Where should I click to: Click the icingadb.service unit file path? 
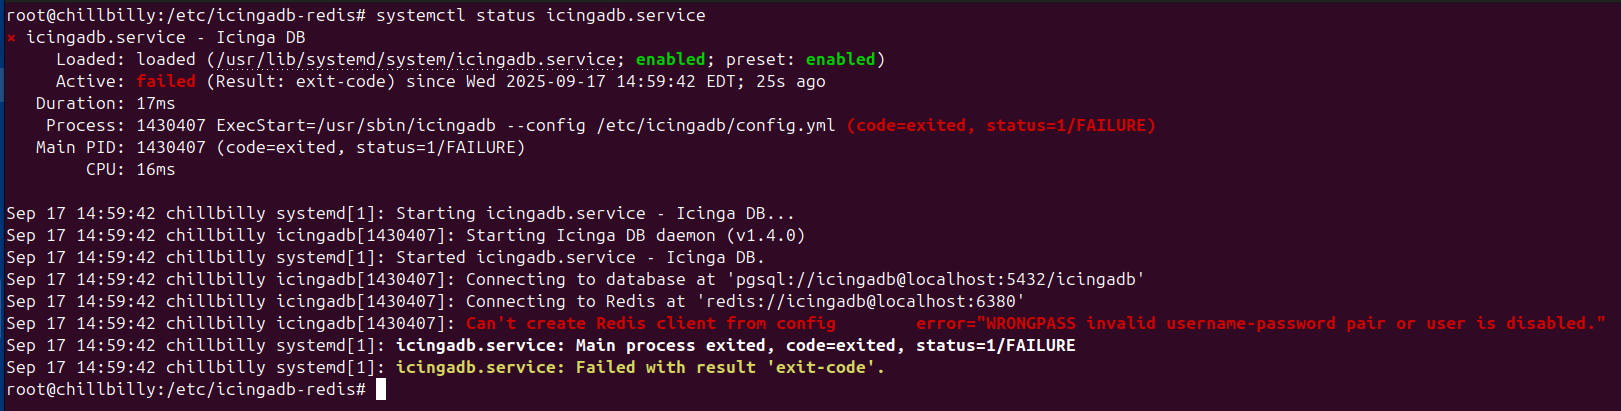416,60
